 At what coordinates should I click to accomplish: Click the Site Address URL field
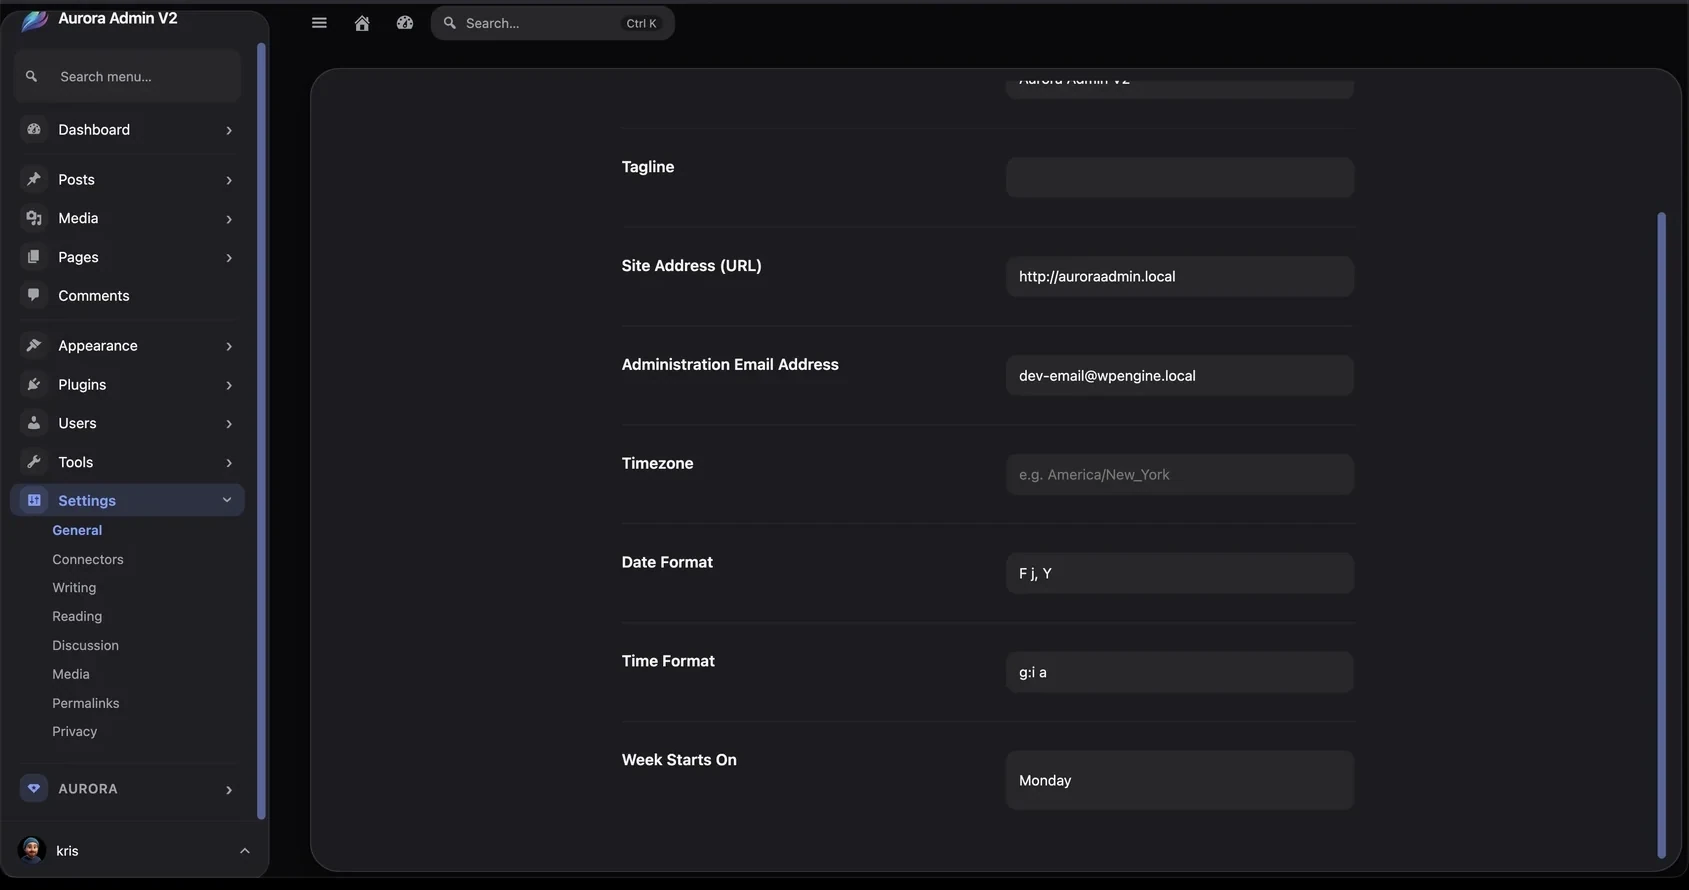(1180, 276)
